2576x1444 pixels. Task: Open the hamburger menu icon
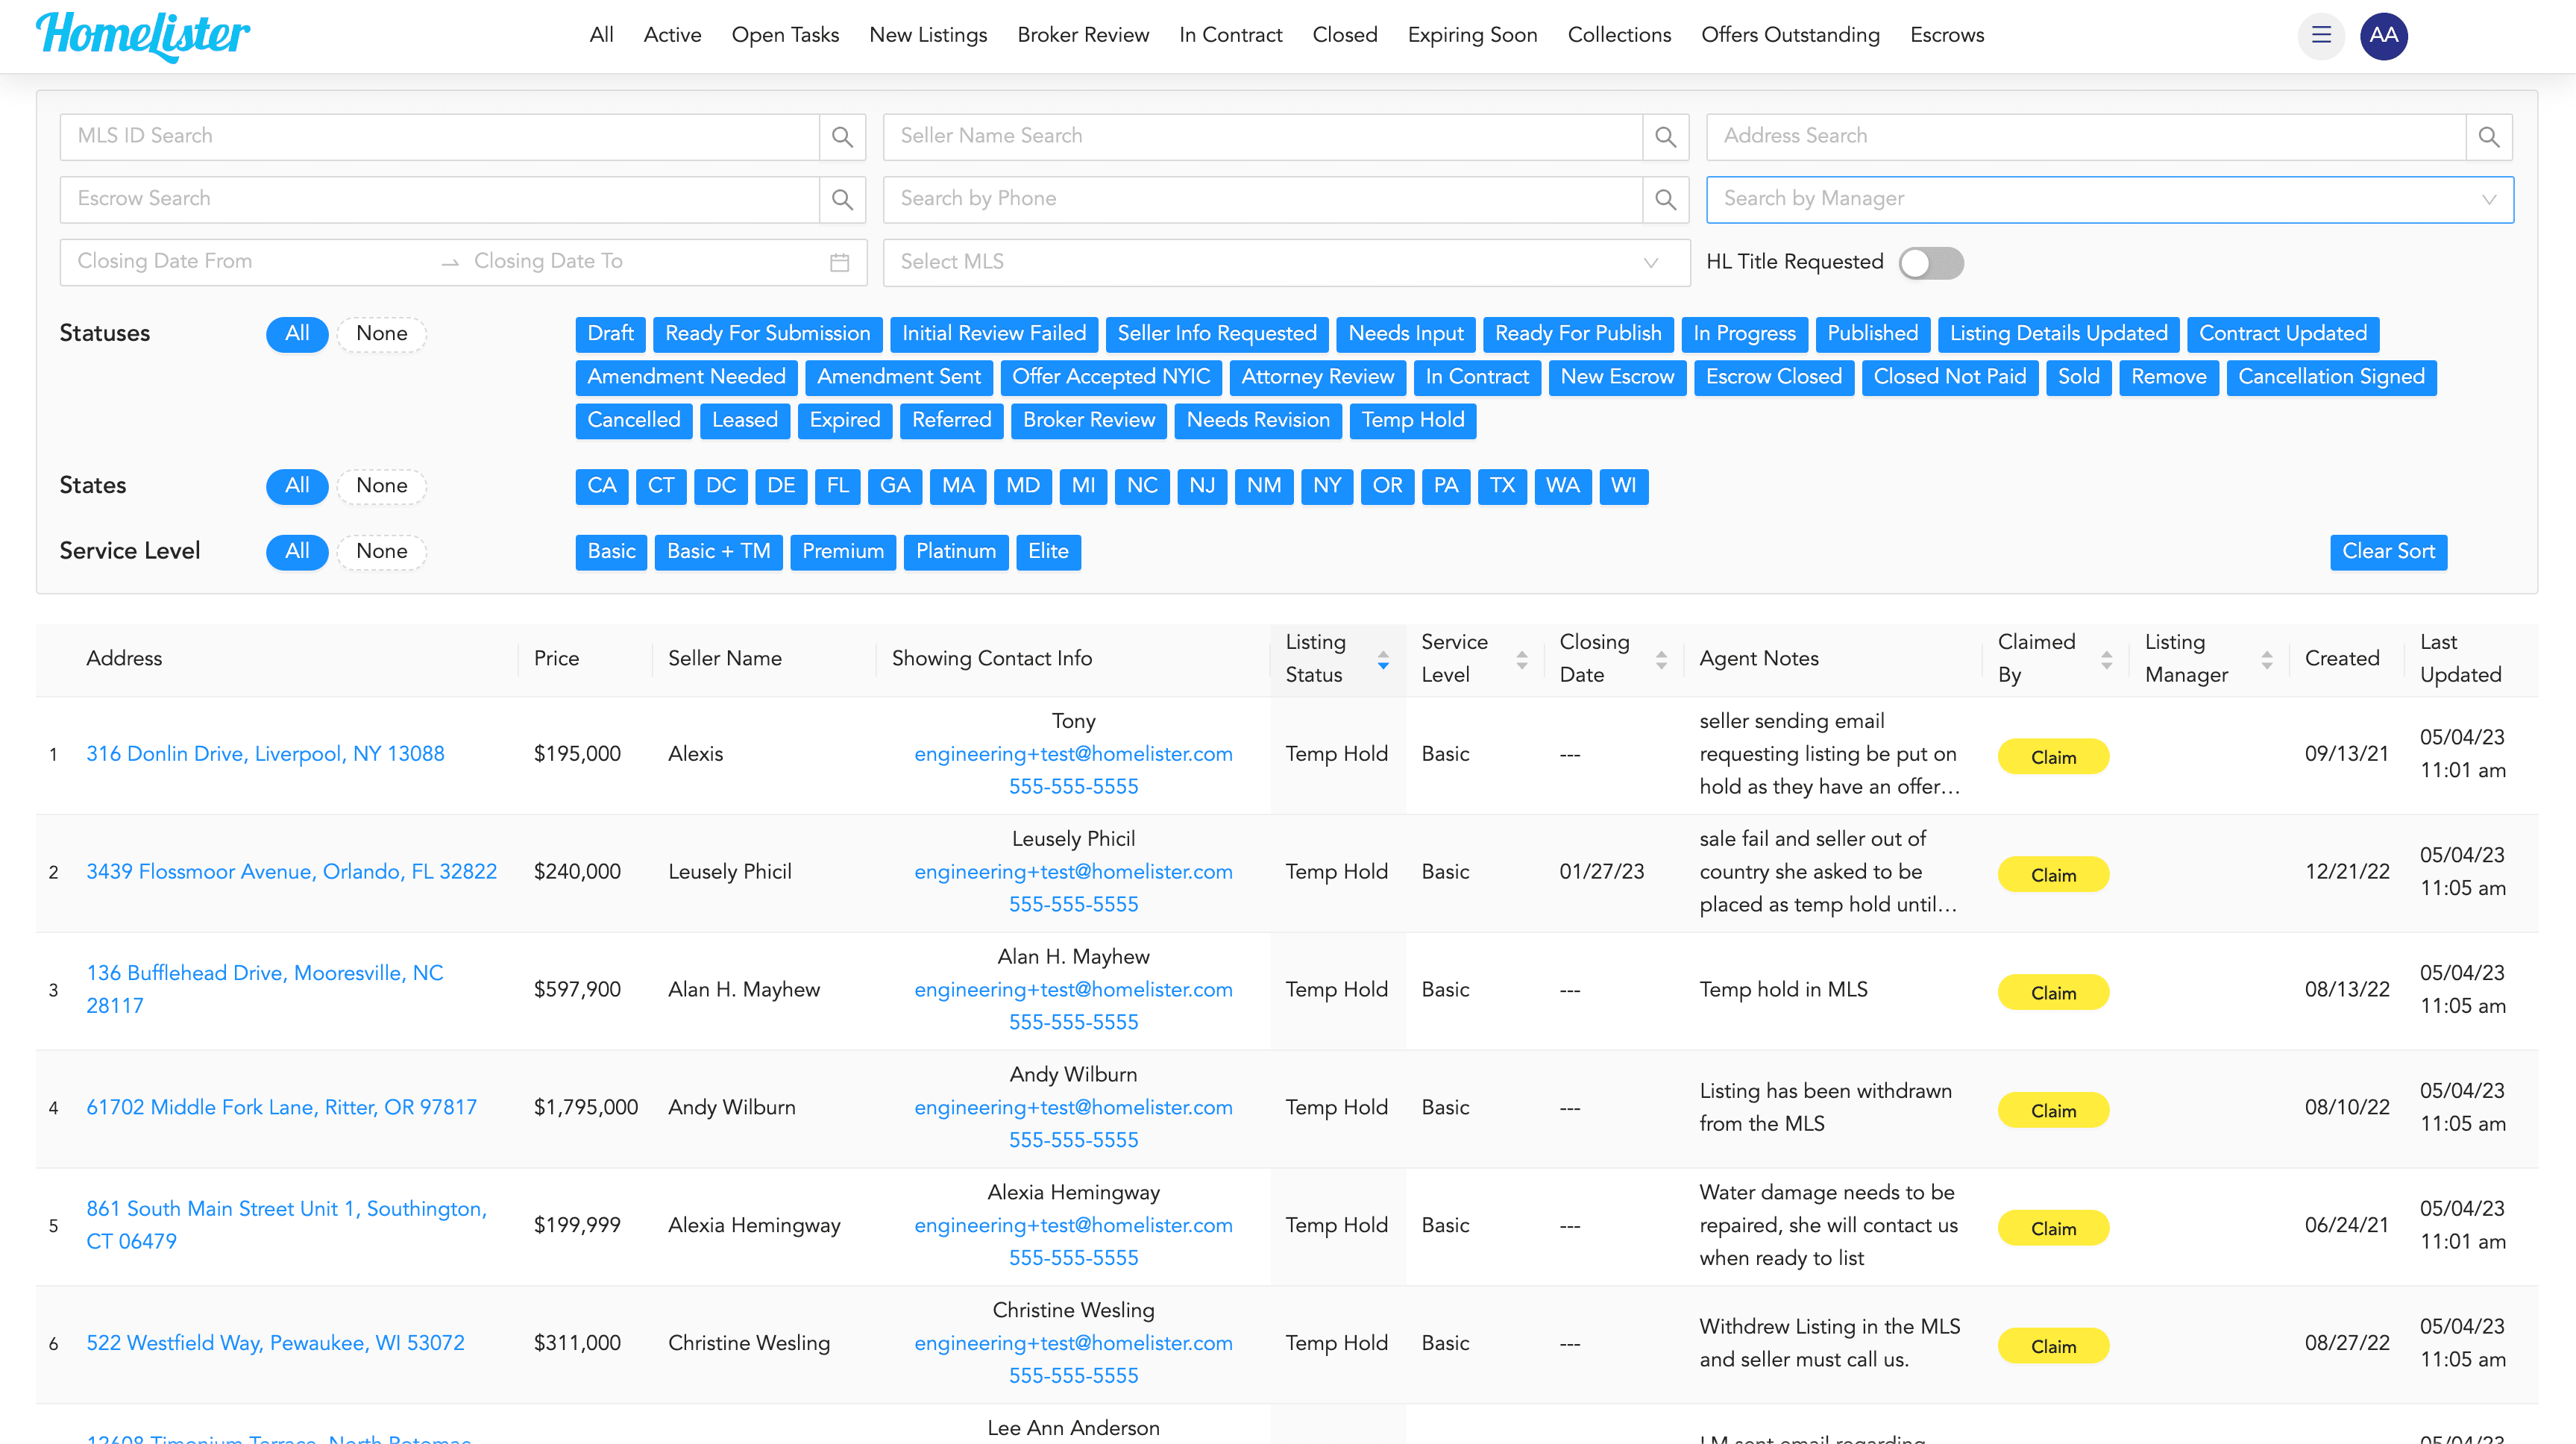(x=2321, y=36)
